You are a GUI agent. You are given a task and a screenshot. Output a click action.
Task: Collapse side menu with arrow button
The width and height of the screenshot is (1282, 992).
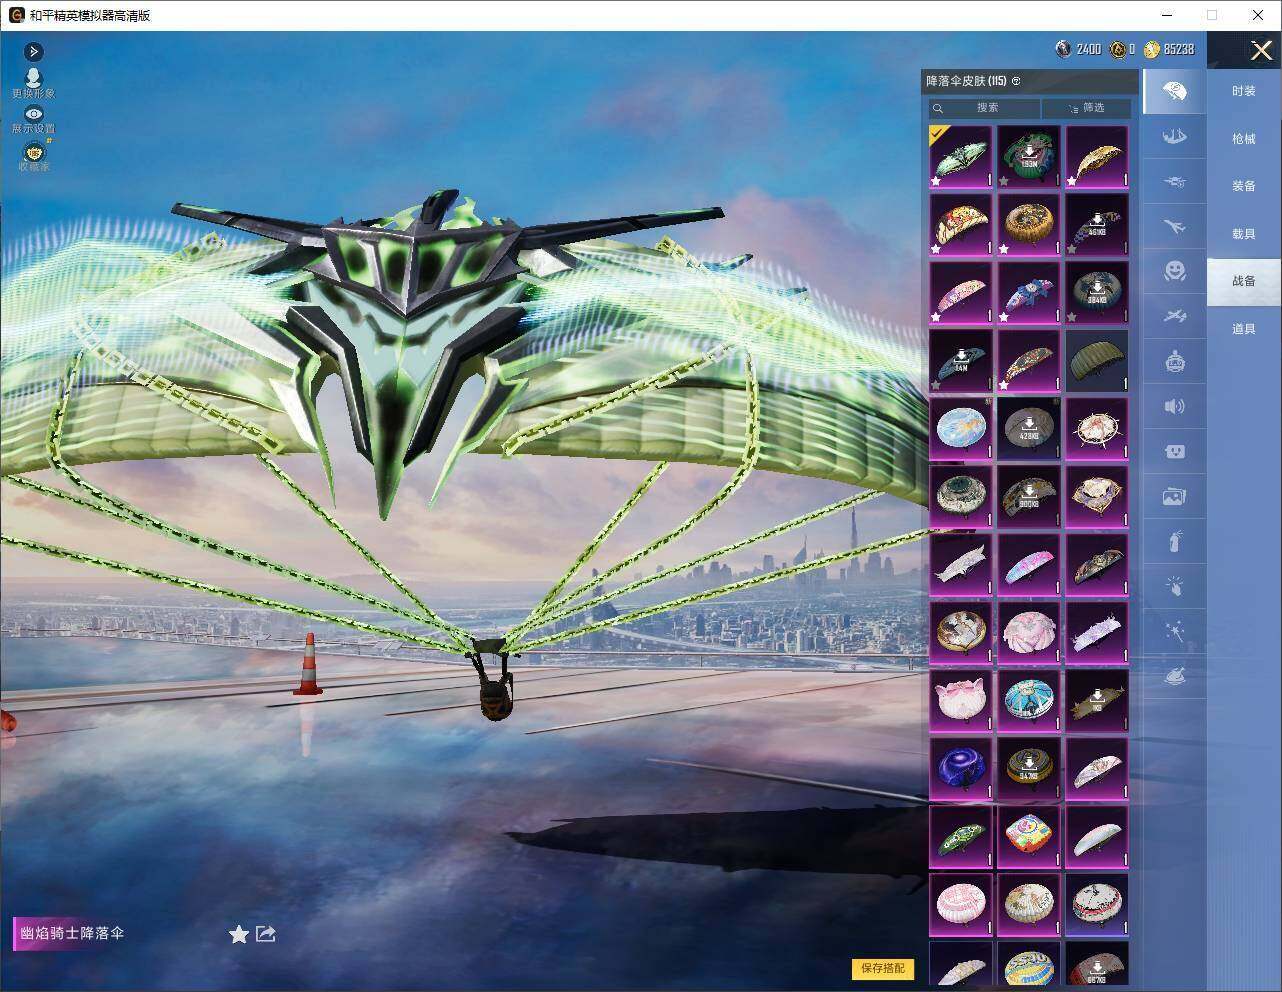click(x=33, y=51)
